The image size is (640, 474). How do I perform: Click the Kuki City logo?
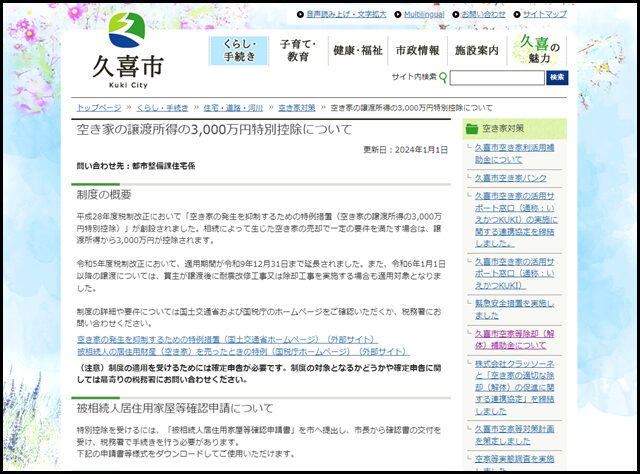(128, 51)
